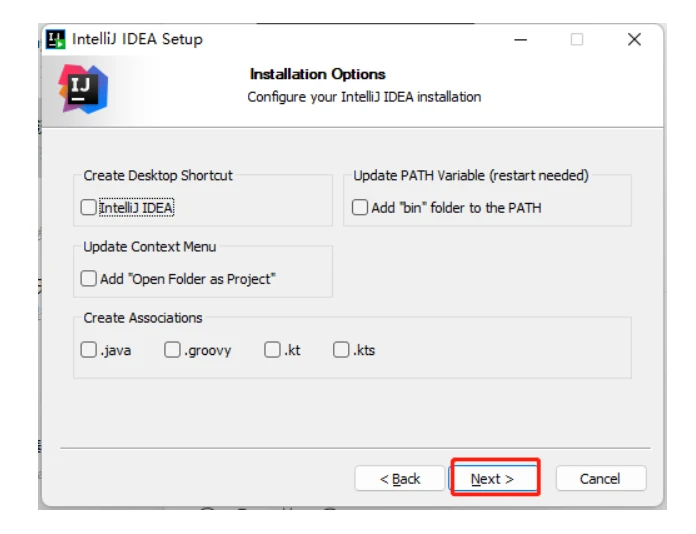The width and height of the screenshot is (696, 534).
Task: Check Add "bin" folder to the PATH
Action: point(360,208)
